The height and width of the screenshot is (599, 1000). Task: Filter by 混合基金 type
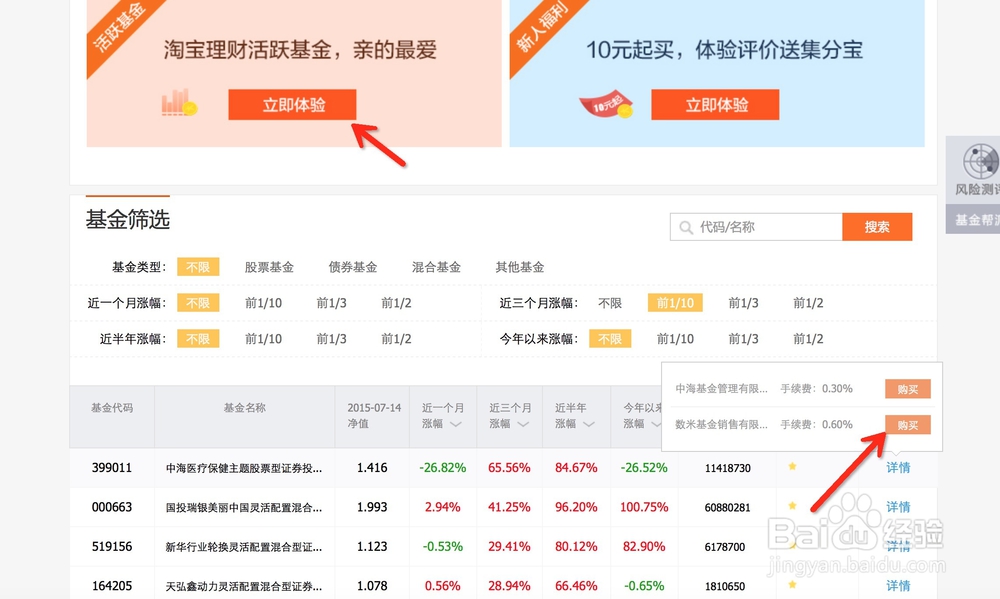(436, 267)
